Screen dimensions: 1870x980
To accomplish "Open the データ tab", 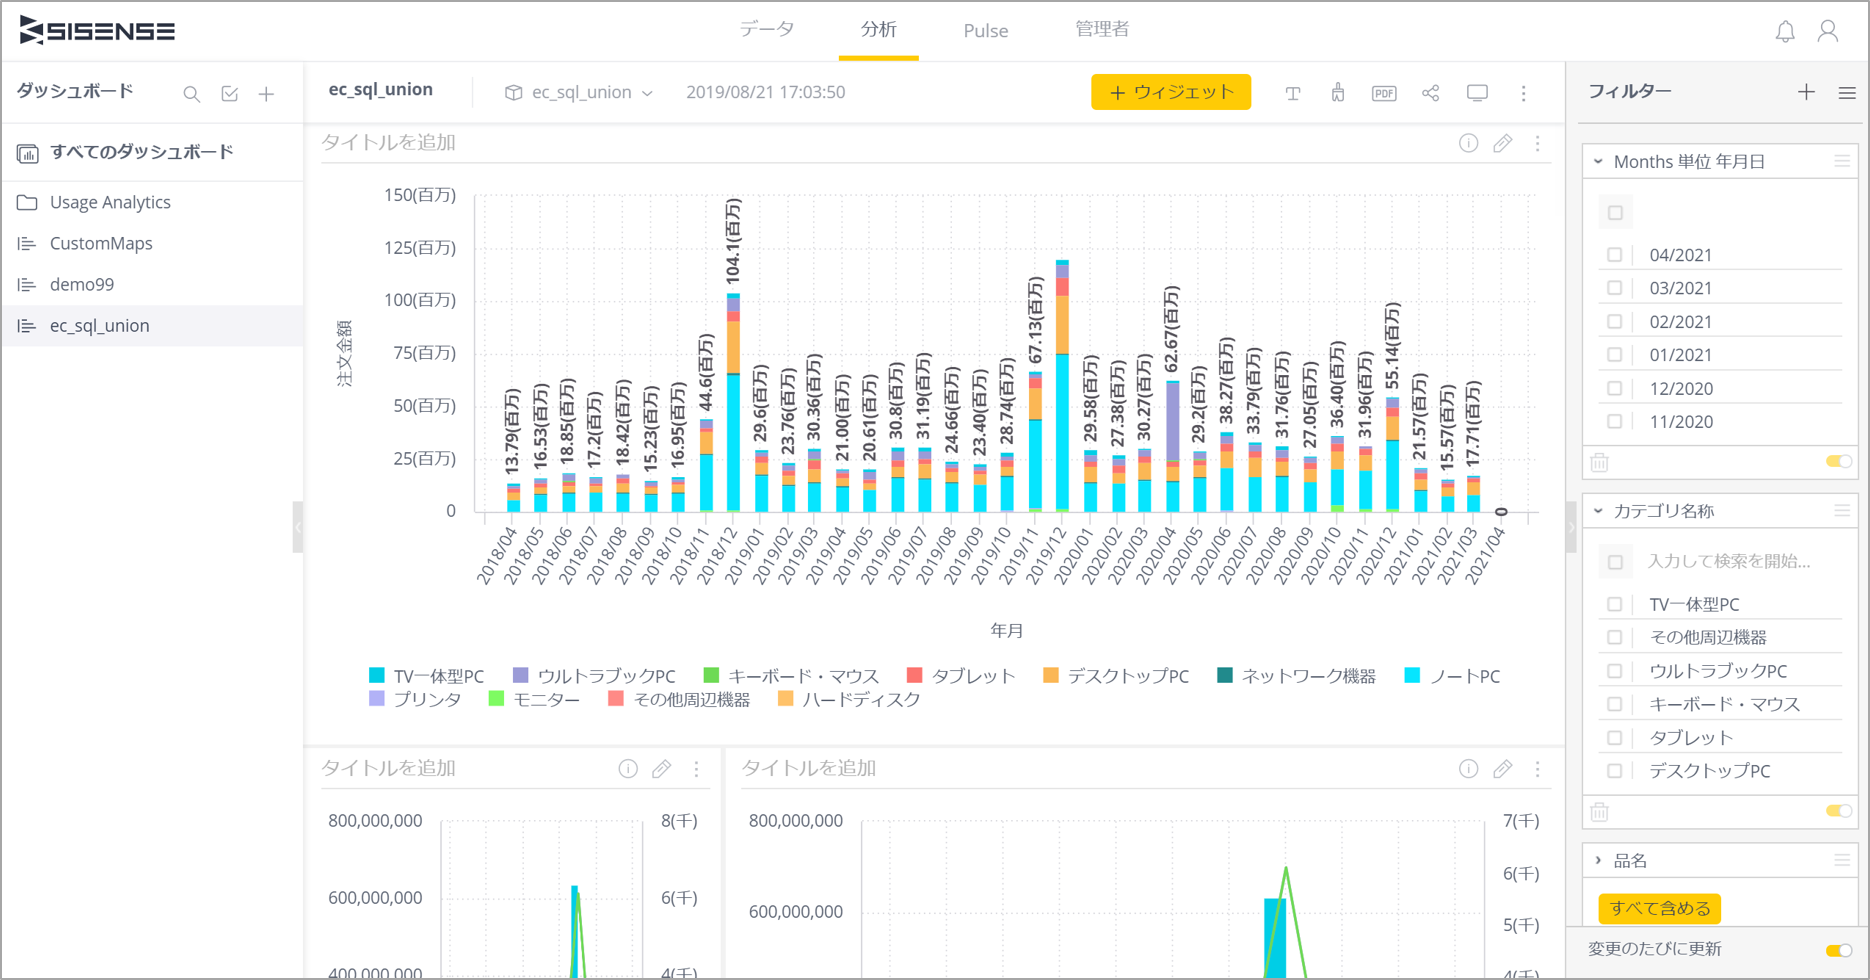I will 767,30.
